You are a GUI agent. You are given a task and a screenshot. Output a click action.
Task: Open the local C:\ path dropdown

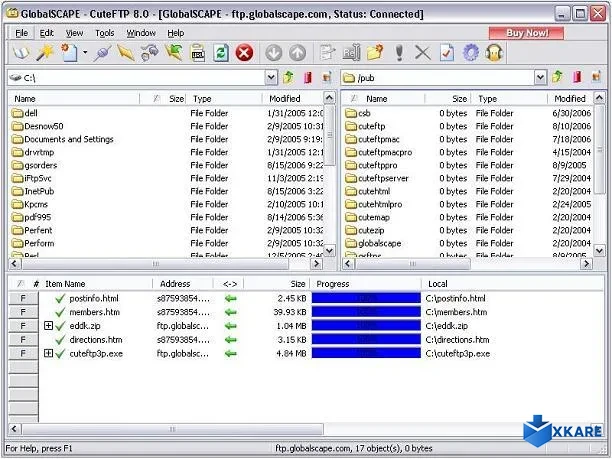click(x=271, y=78)
